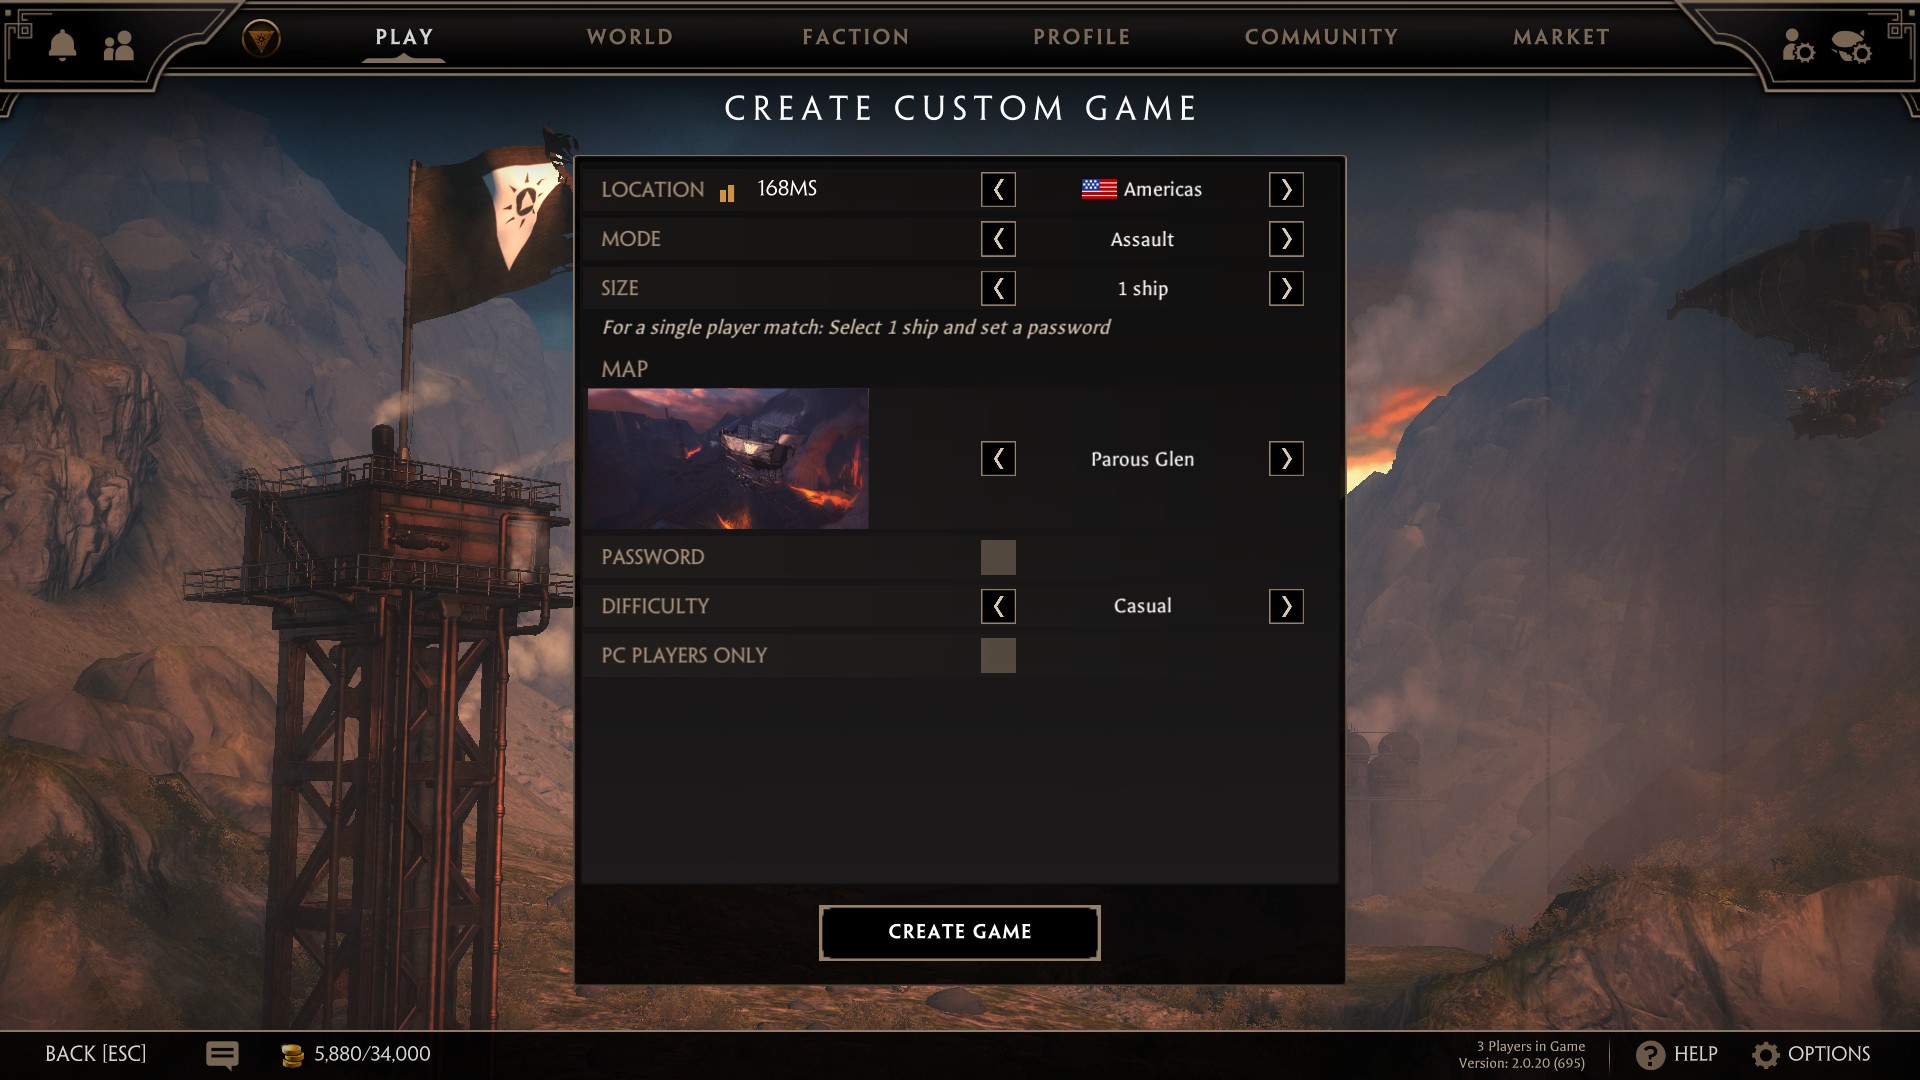Screen dimensions: 1920x1080
Task: Open the character customization gear icon
Action: tap(1797, 45)
